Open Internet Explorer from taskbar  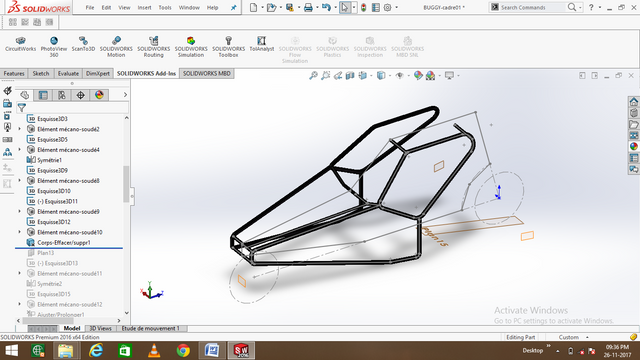point(96,351)
